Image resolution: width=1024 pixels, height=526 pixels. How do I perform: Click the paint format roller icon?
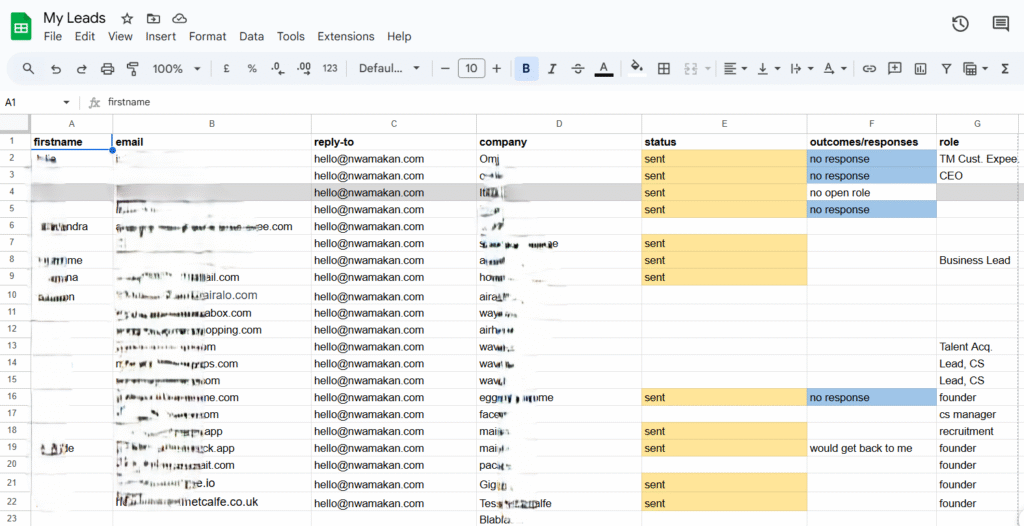coord(133,69)
